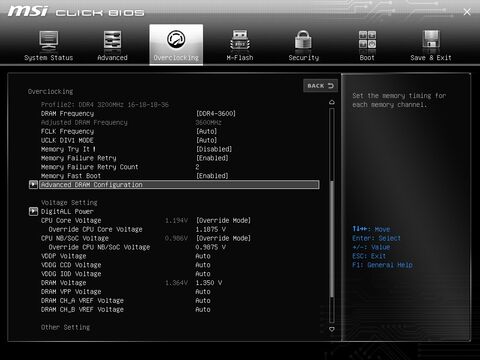Toggle Memory Failure Retry [Enabled] setting

[x=212, y=158]
